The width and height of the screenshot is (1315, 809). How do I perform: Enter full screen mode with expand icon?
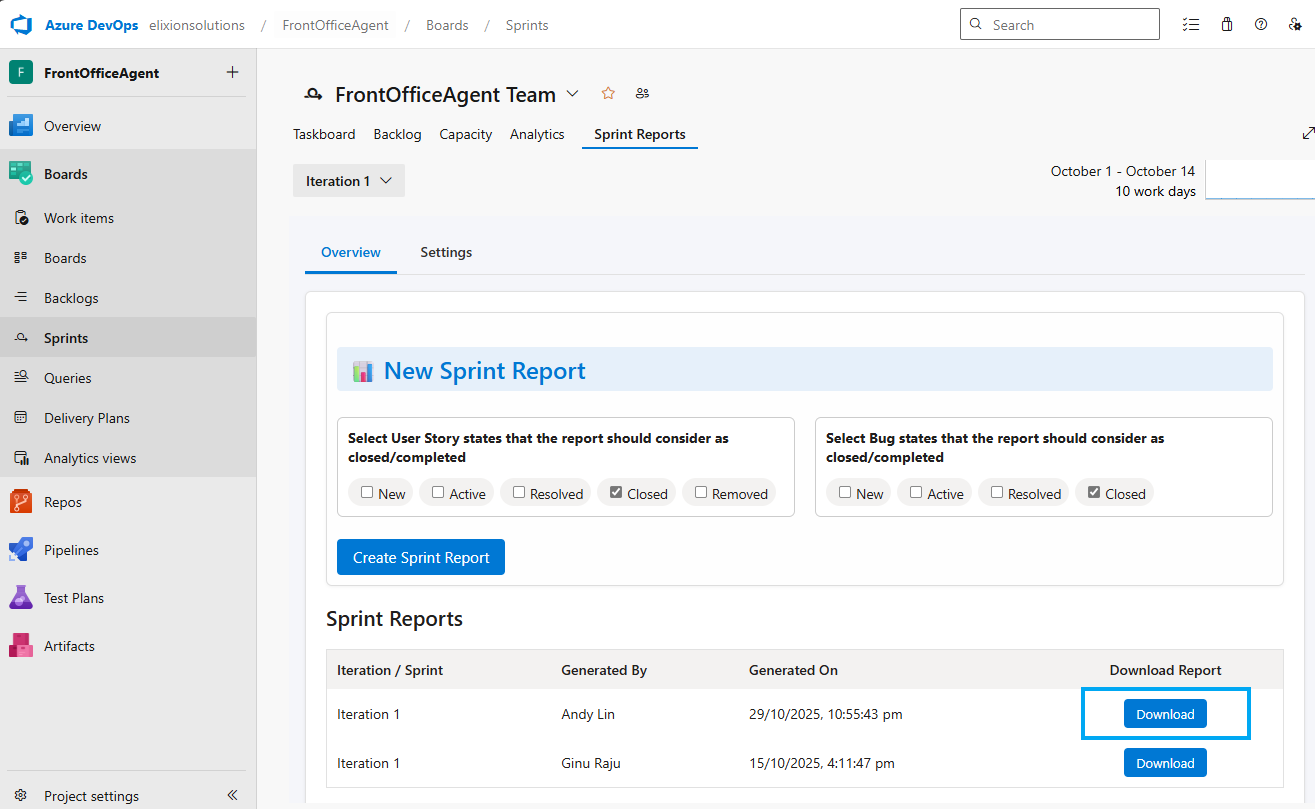point(1307,133)
